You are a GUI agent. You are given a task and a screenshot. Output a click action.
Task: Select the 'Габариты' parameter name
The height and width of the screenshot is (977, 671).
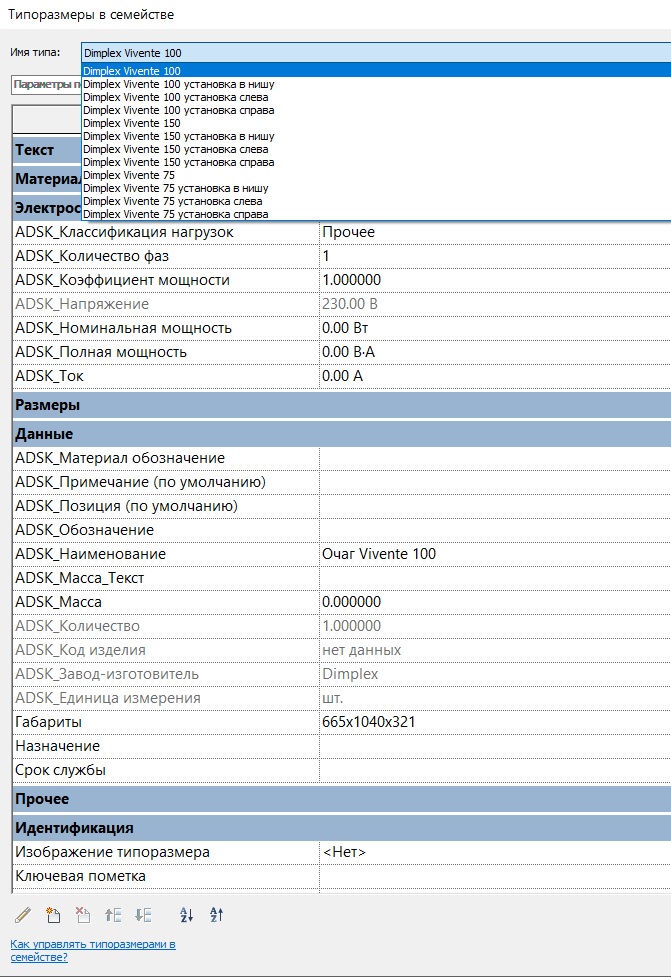(49, 722)
